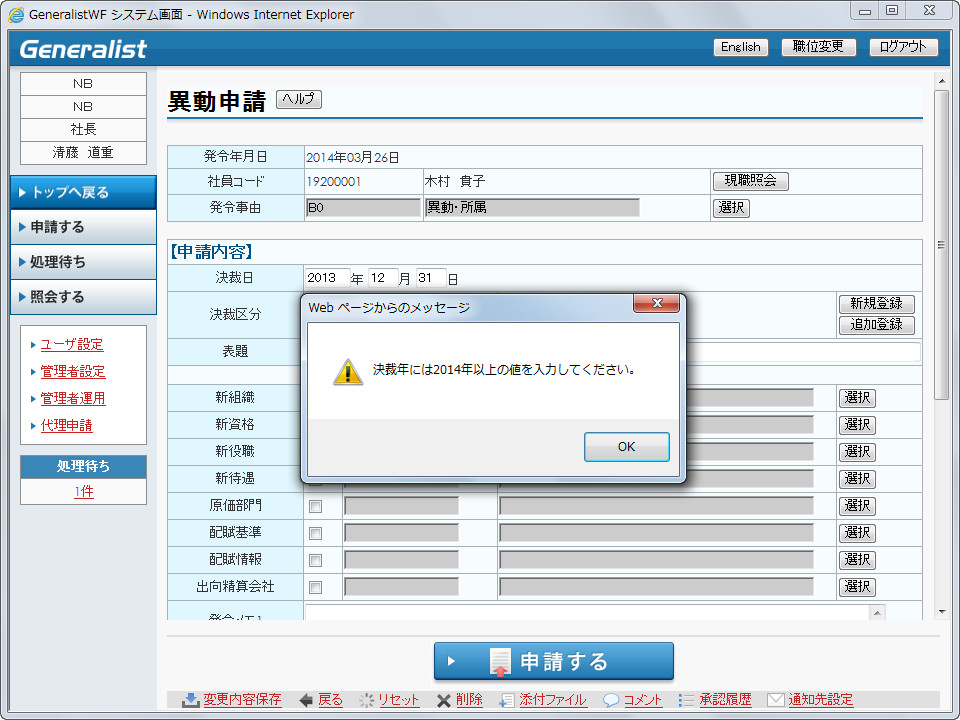960x720 pixels.
Task: Click the scrollbar down arrow
Action: pos(941,612)
